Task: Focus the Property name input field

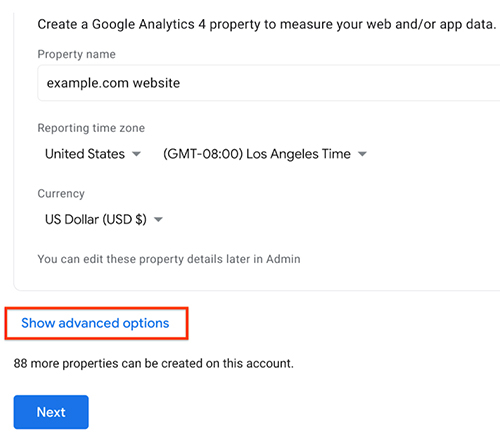Action: [269, 83]
